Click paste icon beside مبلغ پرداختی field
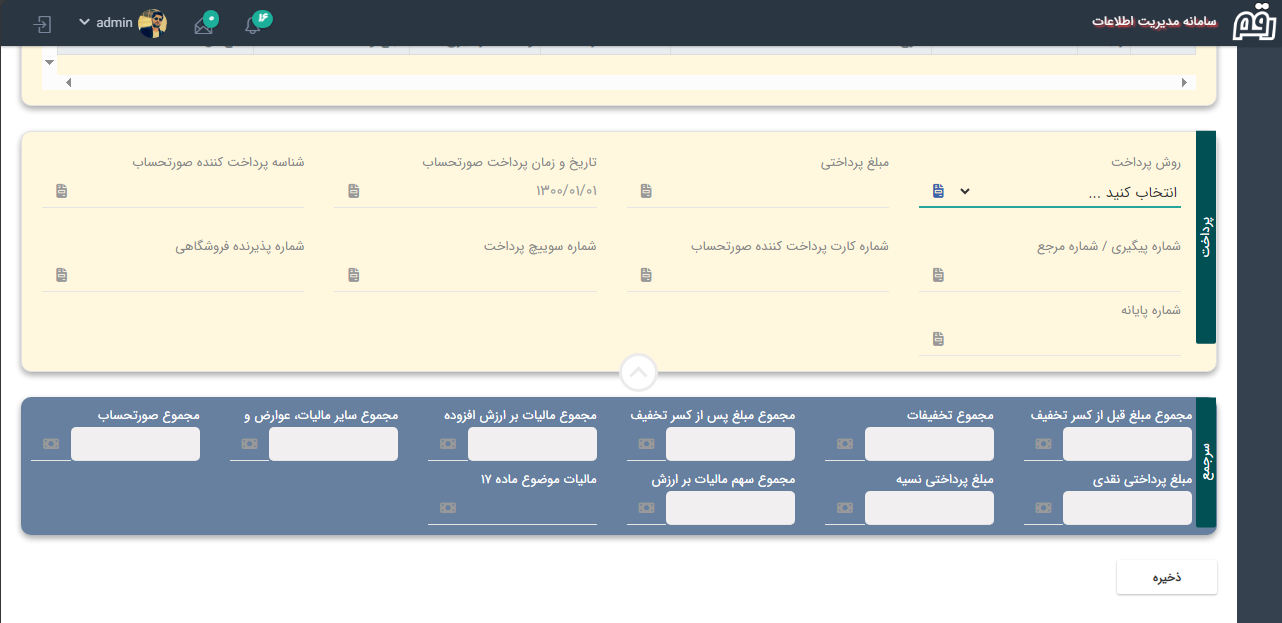The height and width of the screenshot is (623, 1282). point(646,188)
